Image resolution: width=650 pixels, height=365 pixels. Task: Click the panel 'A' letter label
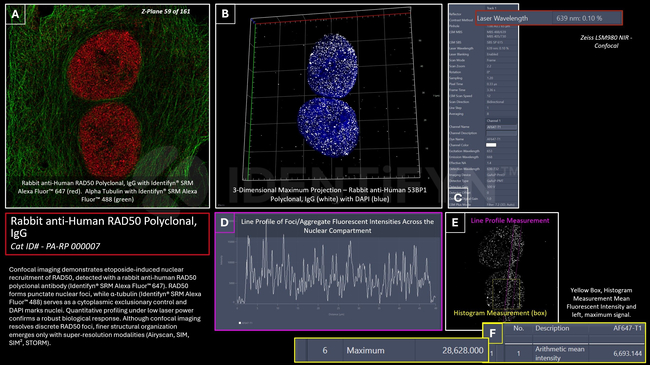pyautogui.click(x=15, y=15)
